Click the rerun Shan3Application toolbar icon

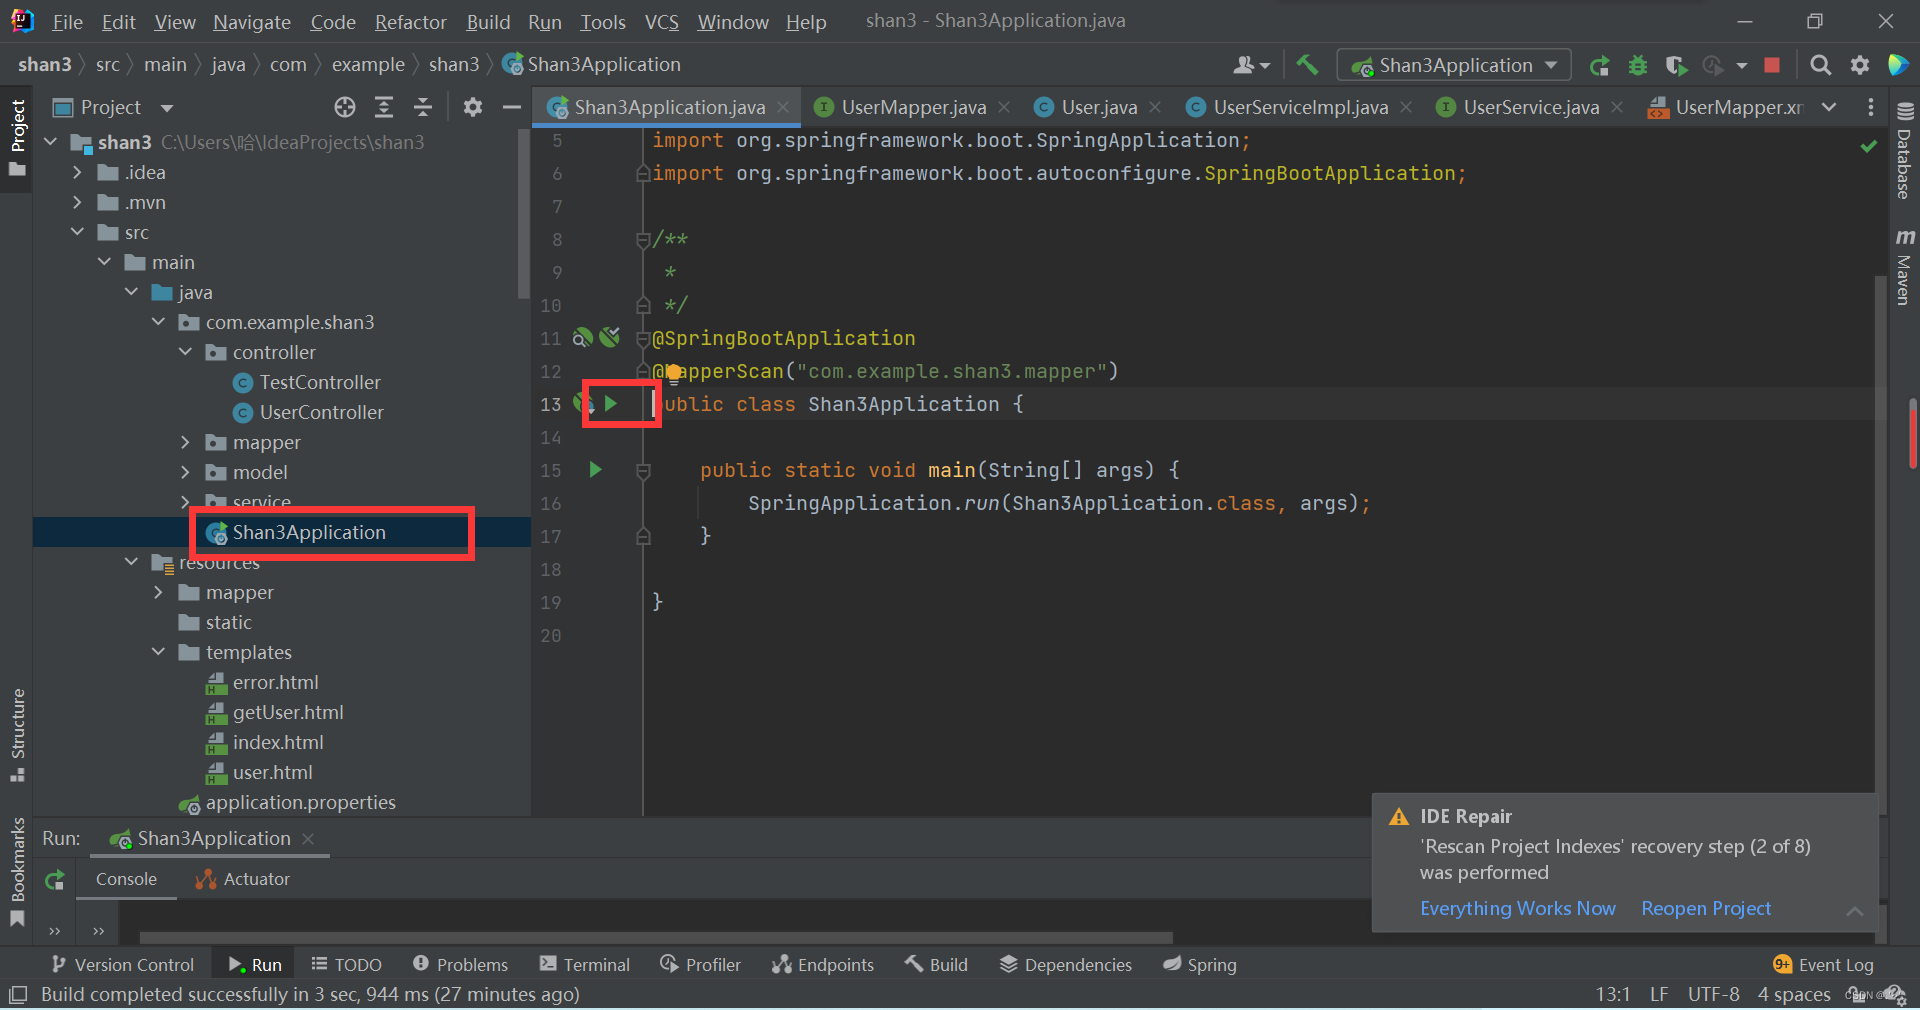pyautogui.click(x=1599, y=65)
